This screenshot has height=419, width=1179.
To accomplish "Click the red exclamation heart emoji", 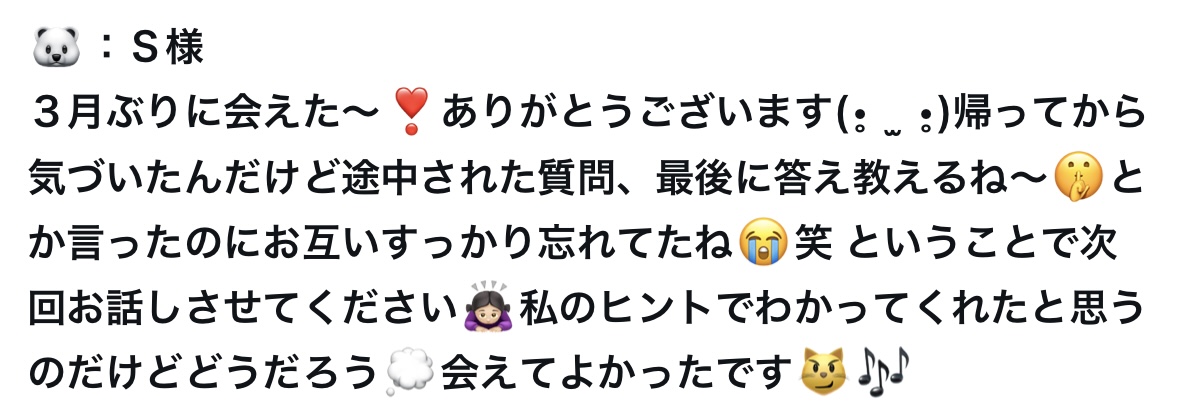I will [411, 112].
